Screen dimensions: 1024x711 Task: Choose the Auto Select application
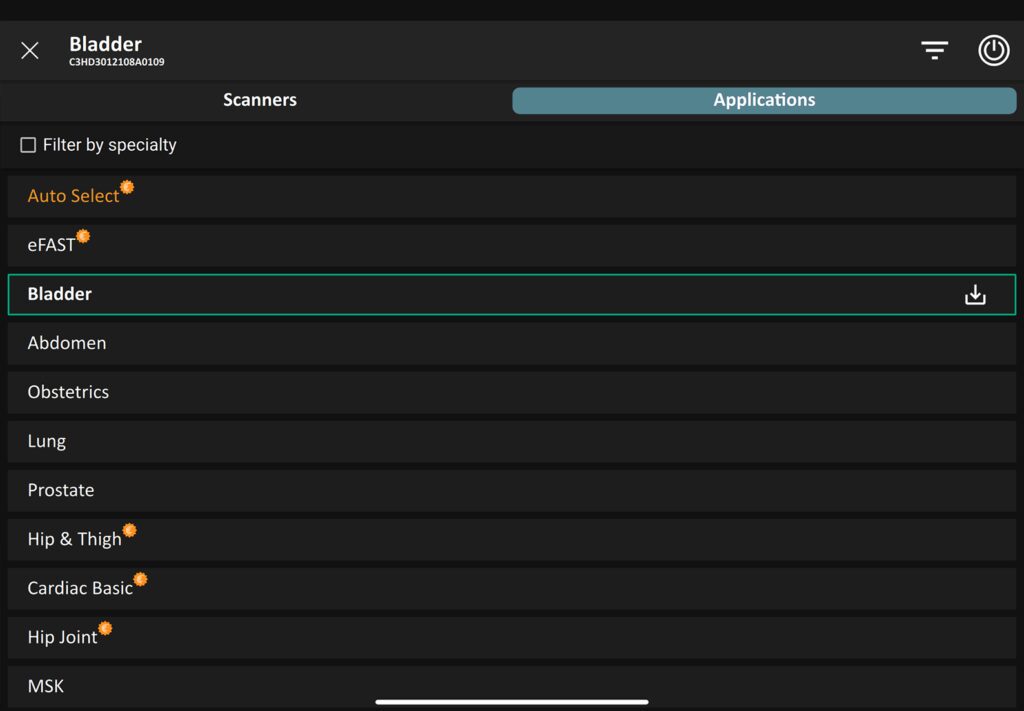point(73,197)
